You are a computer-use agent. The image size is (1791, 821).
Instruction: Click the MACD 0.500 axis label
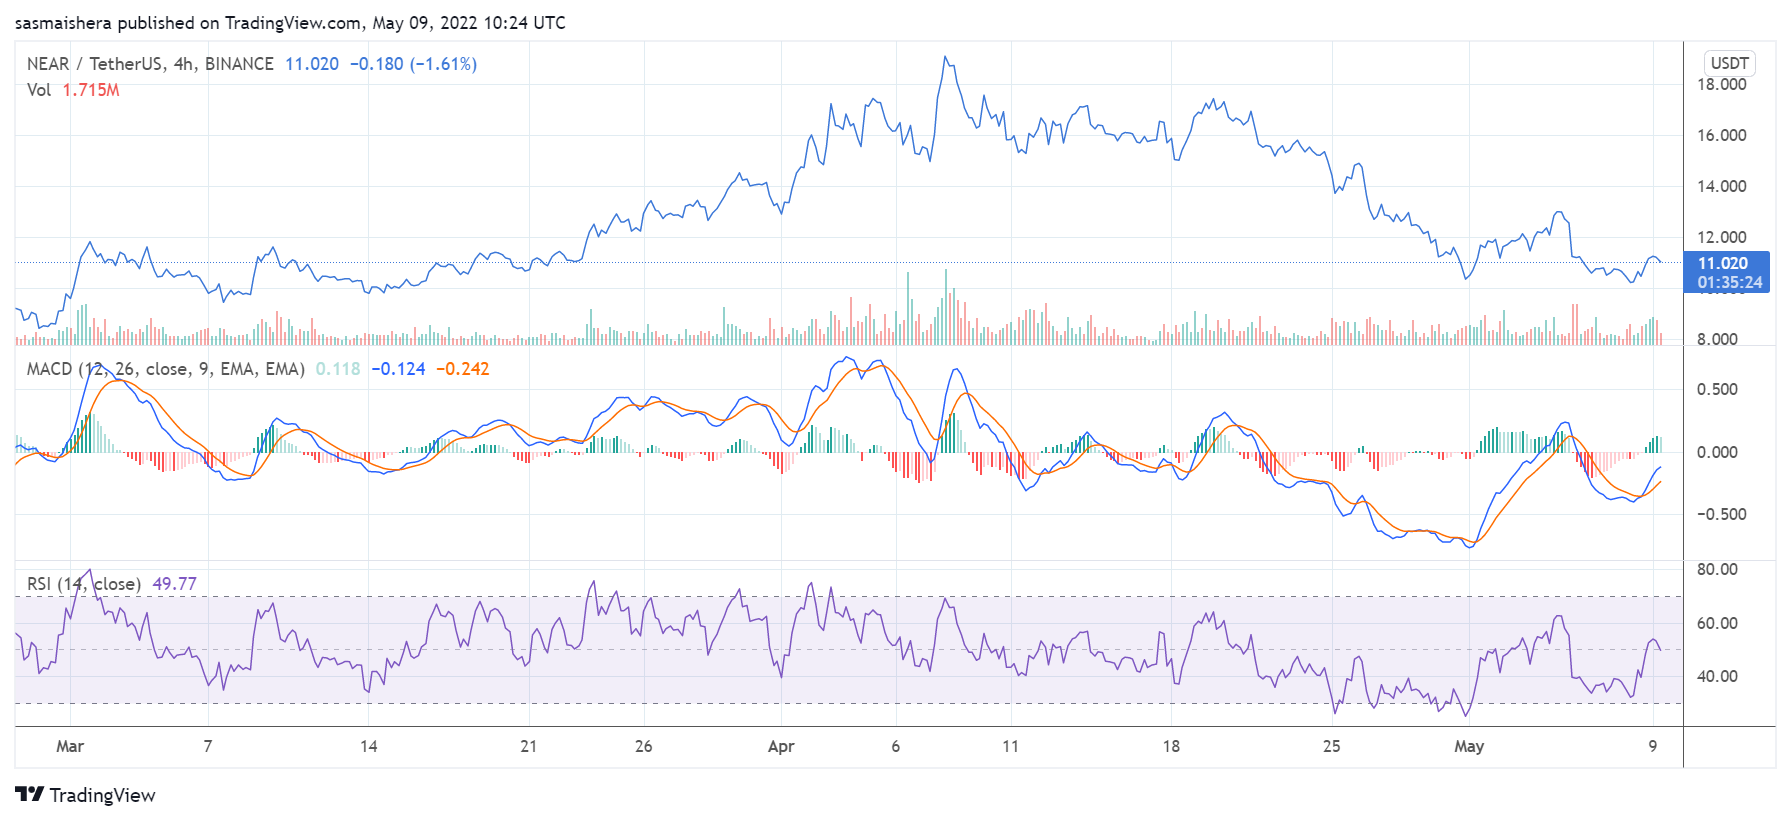click(x=1717, y=389)
